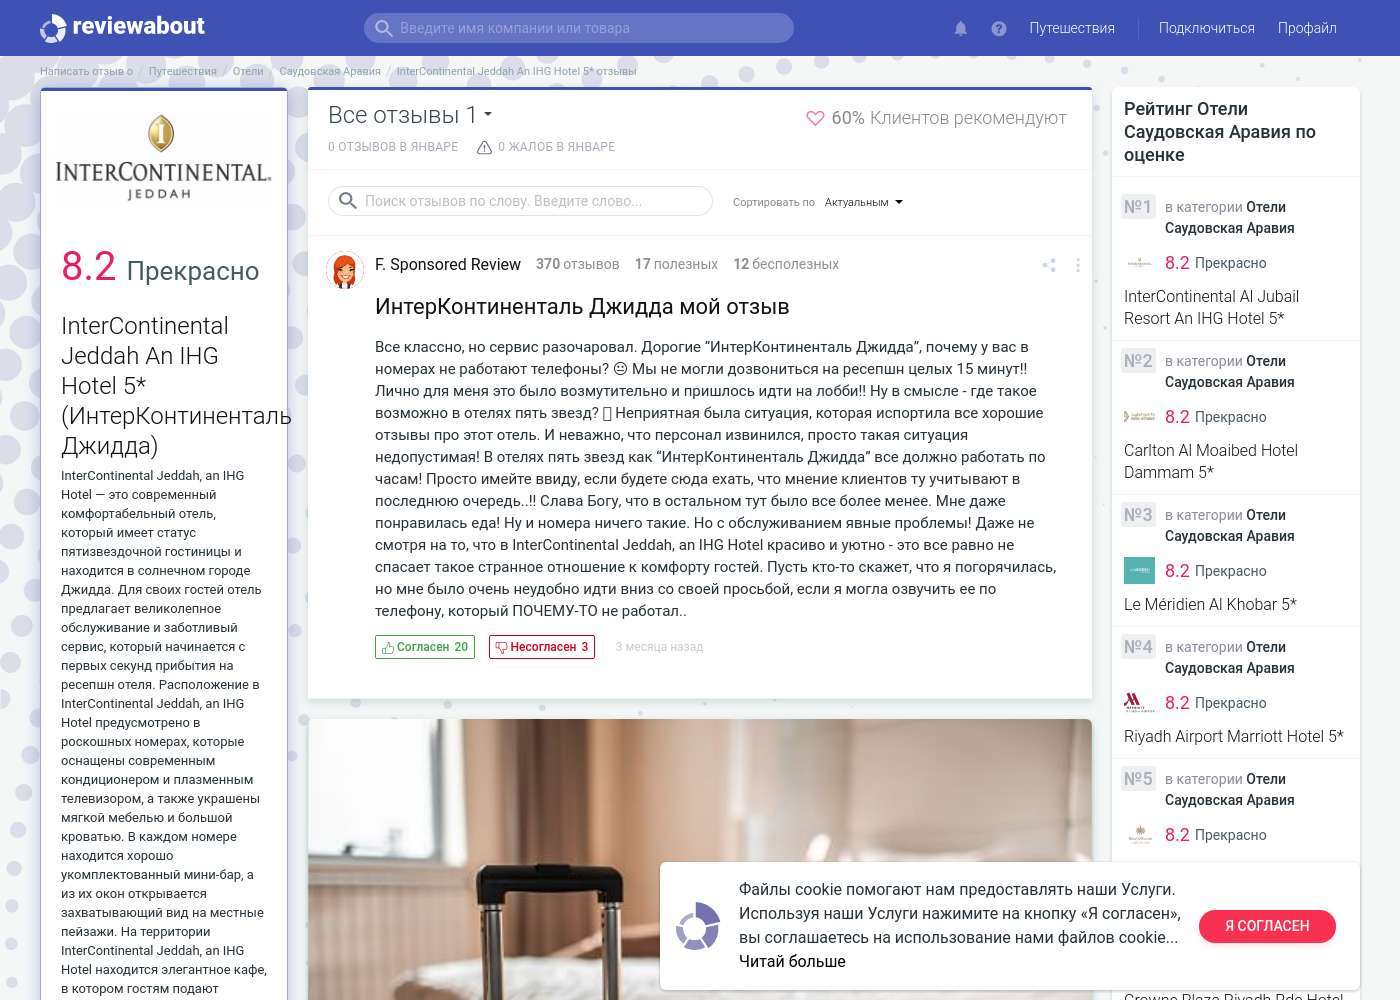Screen dimensions: 1400x1000
Task: Open 'InterContinental Al Jubail Resort An IHG Hotel 5*'
Action: click(1211, 307)
